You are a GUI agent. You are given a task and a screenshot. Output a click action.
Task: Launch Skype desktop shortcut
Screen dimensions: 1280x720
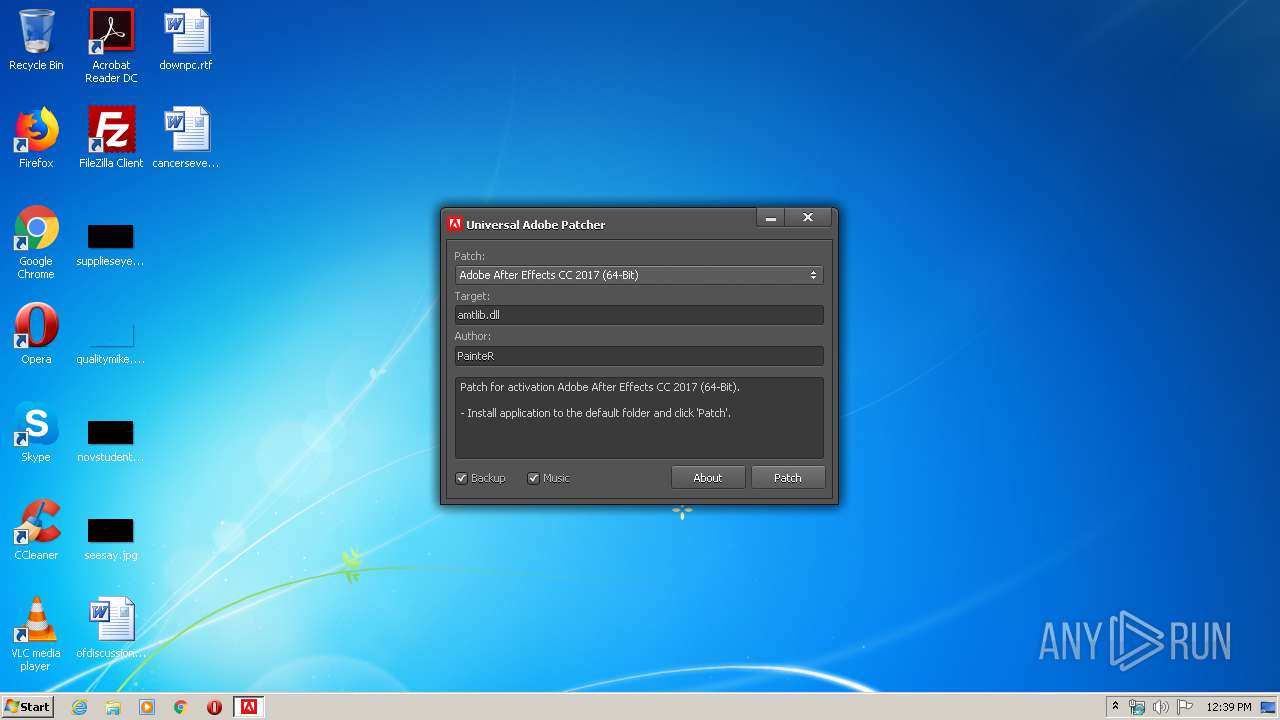click(36, 432)
